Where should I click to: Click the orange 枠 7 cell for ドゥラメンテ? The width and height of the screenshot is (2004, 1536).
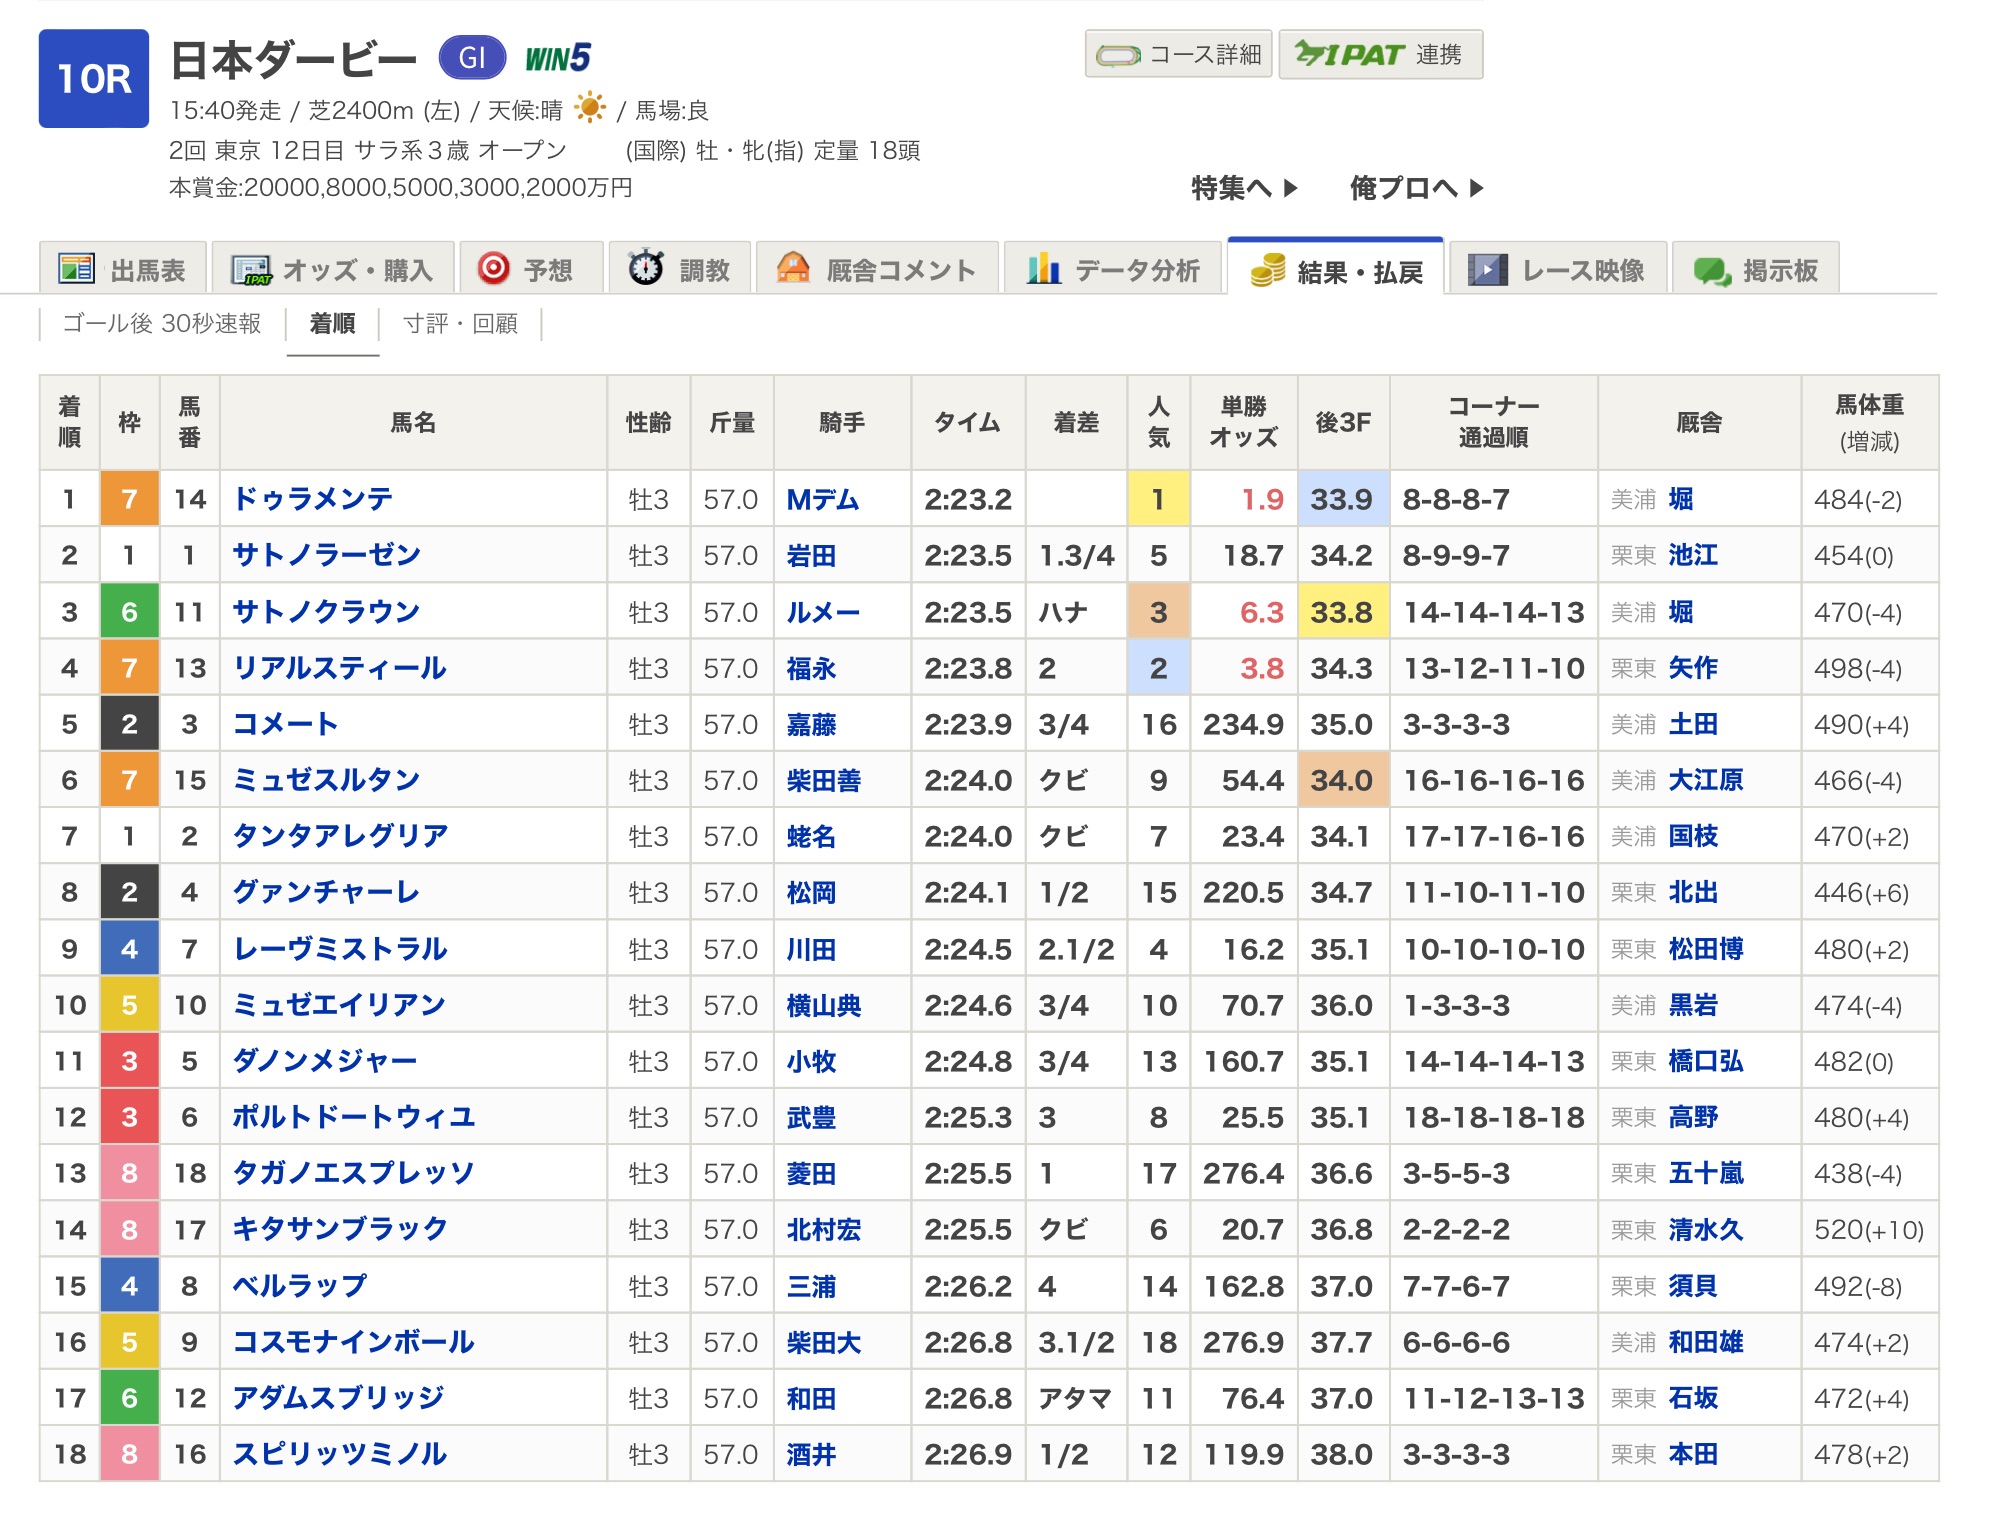tap(129, 498)
